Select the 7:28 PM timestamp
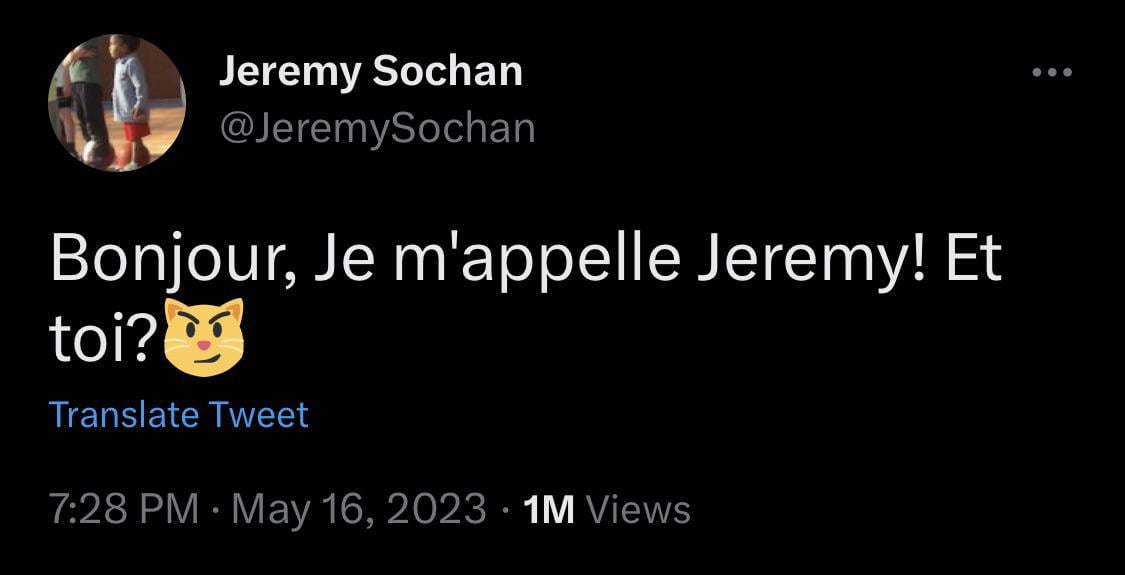Screen dimensions: 1125x575 pos(124,509)
